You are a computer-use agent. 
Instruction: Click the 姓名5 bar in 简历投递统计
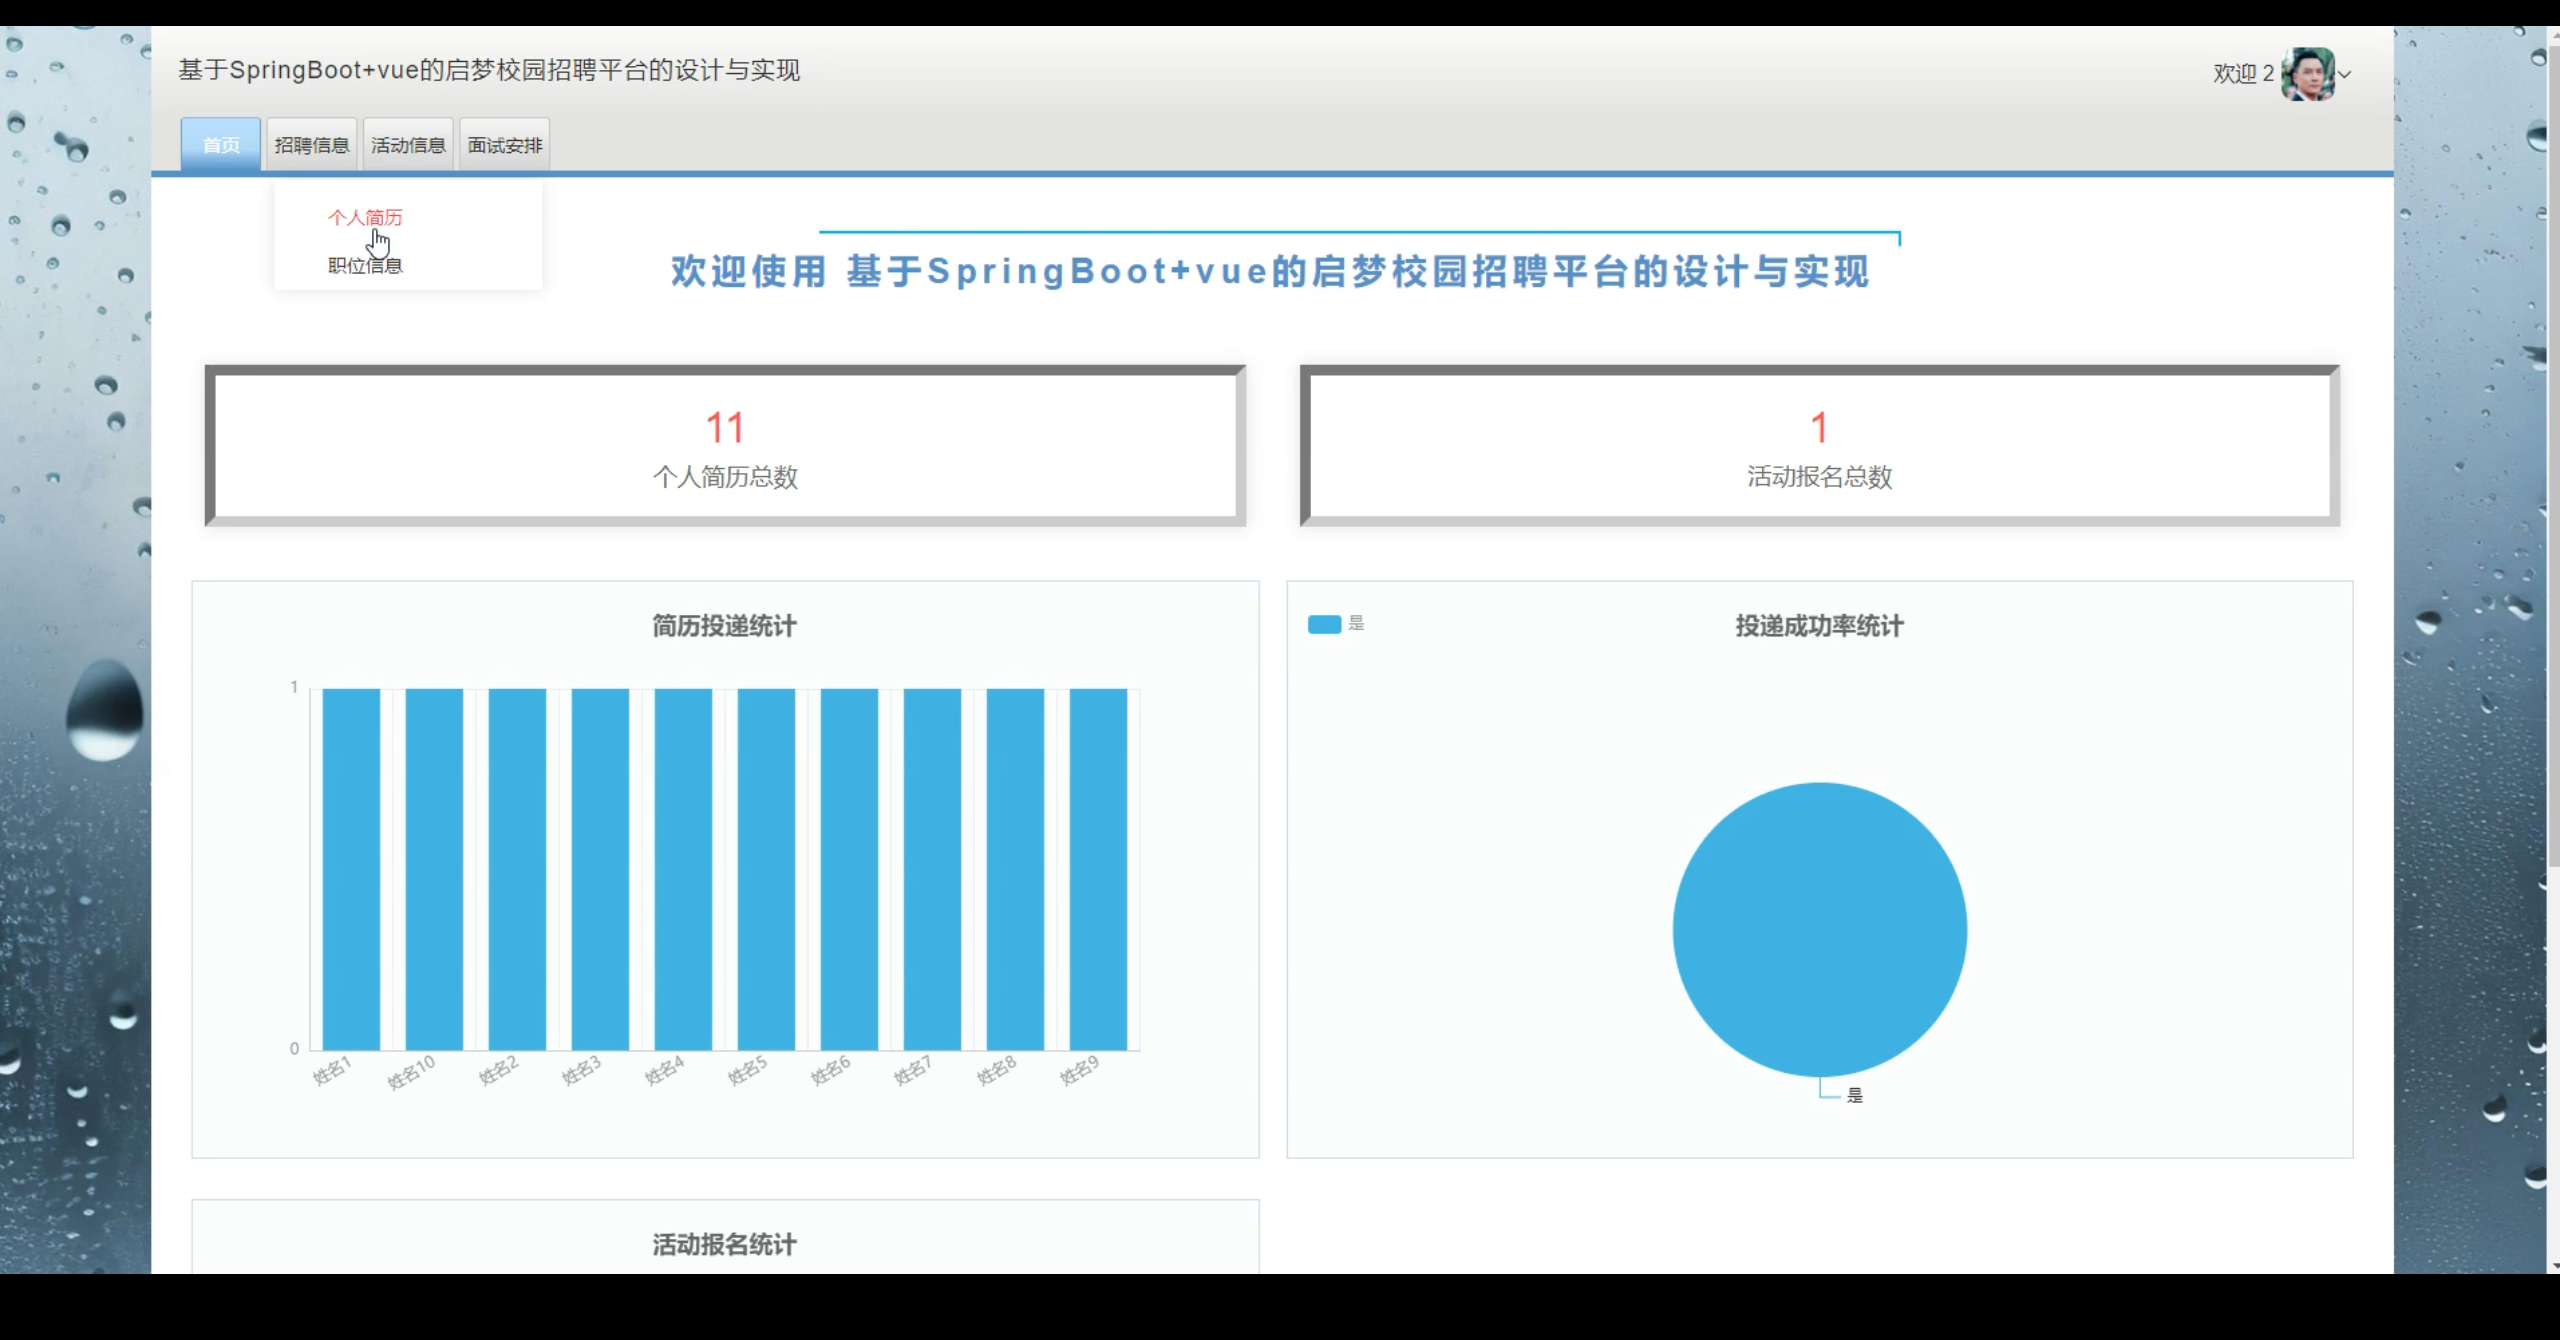click(766, 868)
